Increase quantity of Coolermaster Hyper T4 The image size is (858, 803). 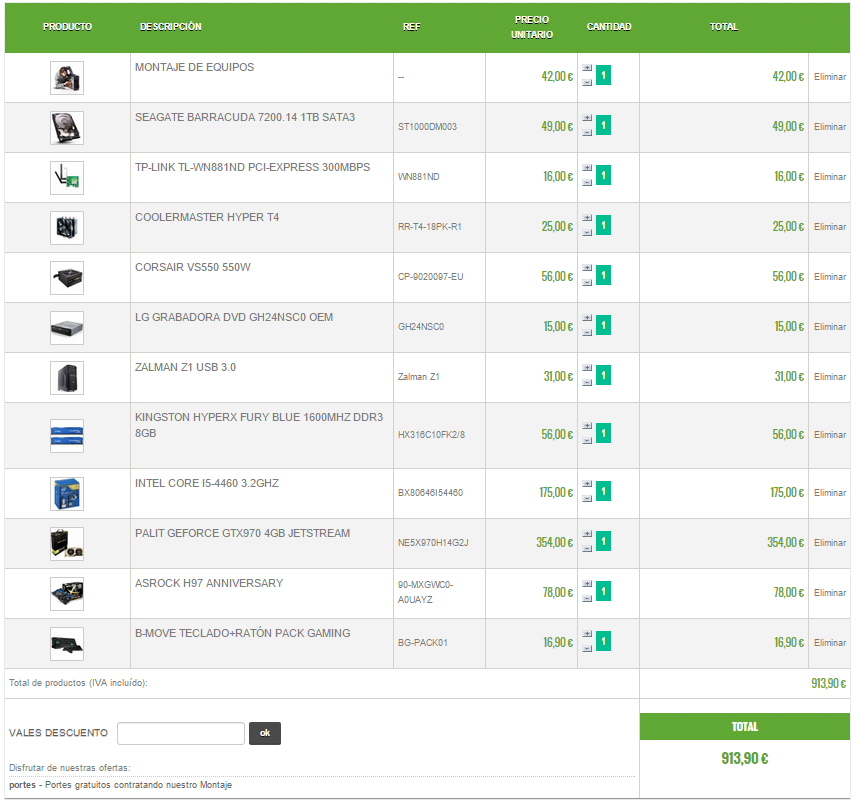pos(587,218)
